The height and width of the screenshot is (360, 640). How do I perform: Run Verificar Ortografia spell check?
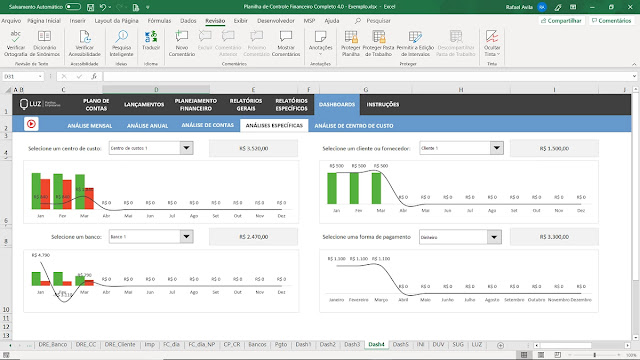(16, 43)
